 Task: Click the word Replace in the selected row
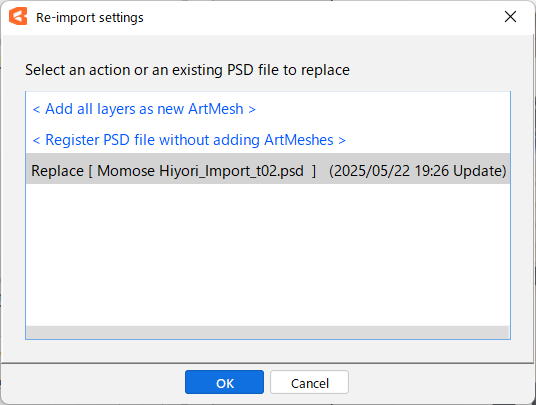coord(57,171)
